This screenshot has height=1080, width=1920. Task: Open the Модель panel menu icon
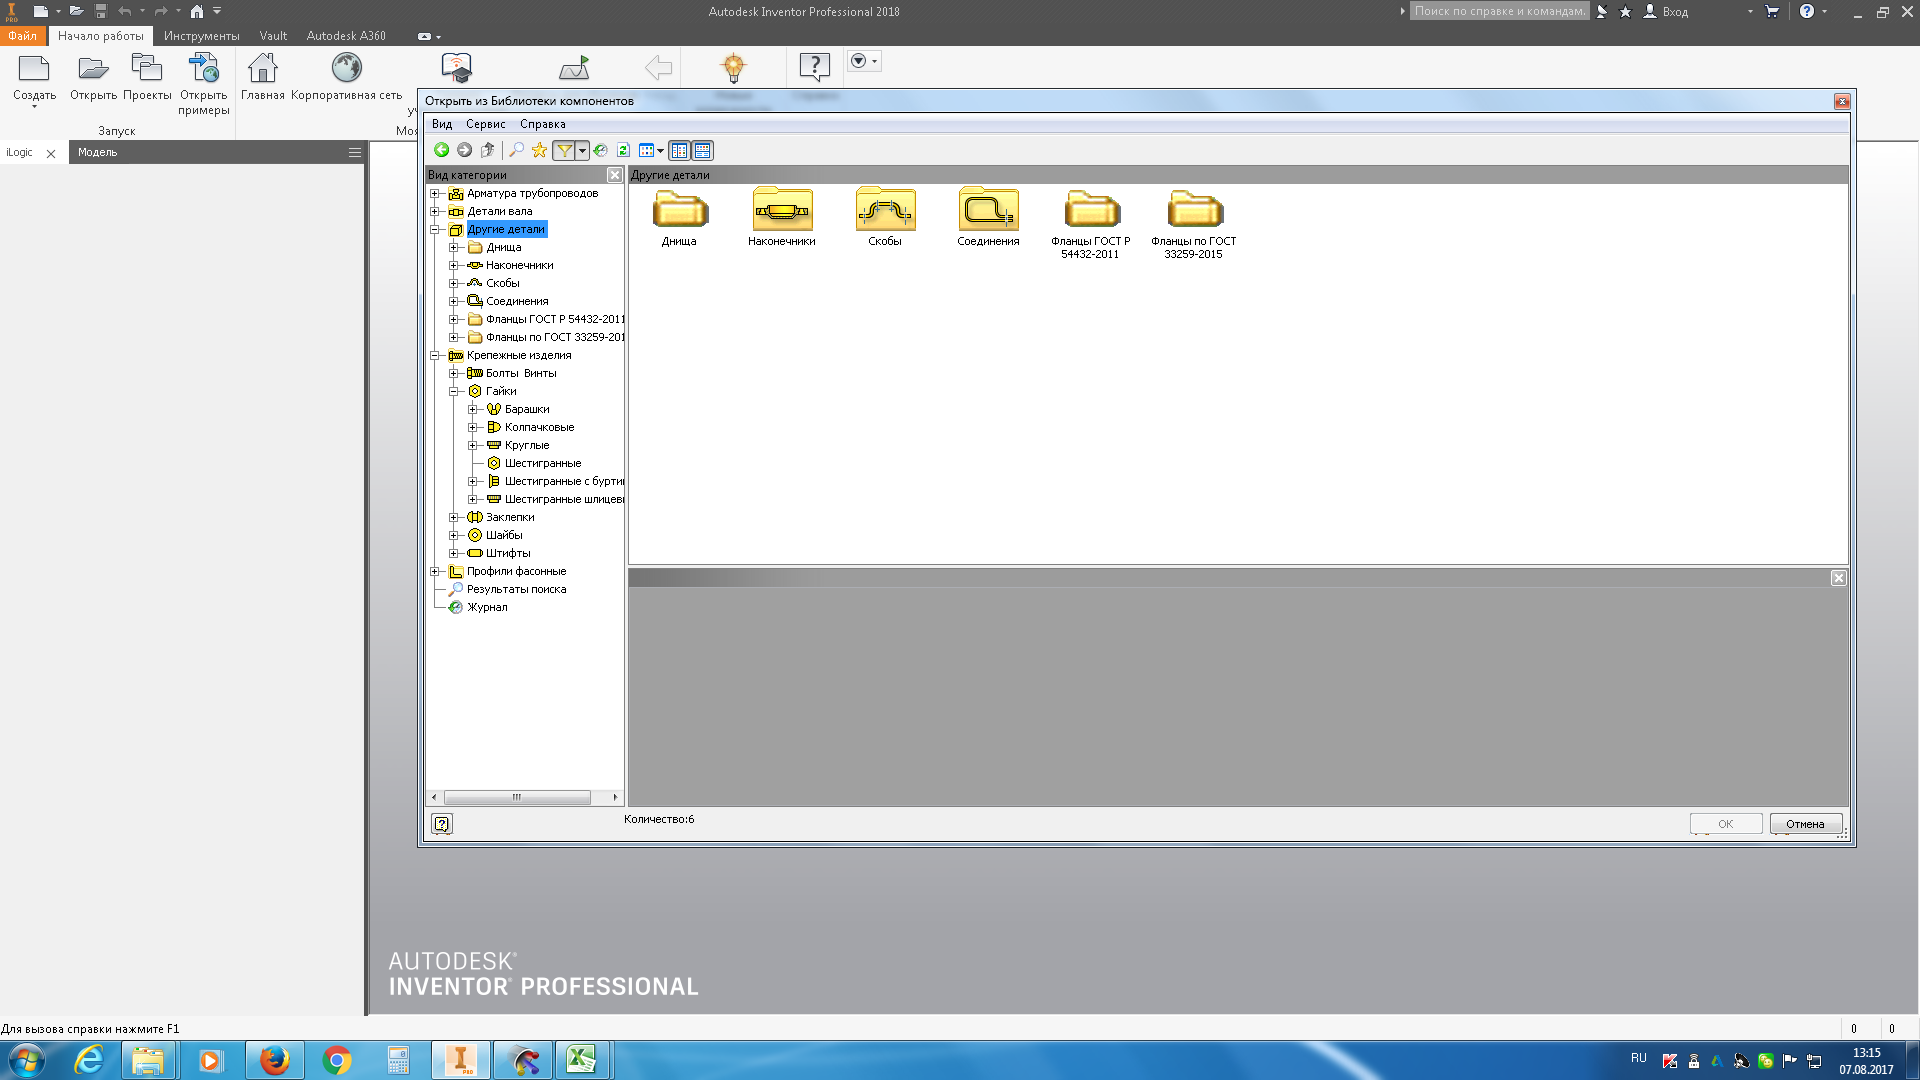(x=354, y=153)
